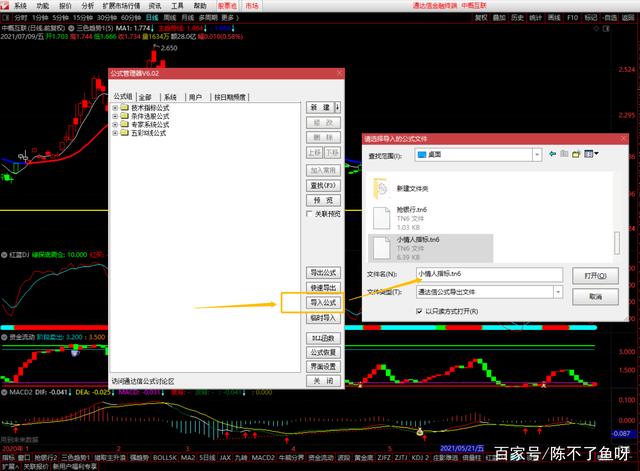640x471 pixels.
Task: Toggle the 关联预览 checkbox
Action: 309,213
